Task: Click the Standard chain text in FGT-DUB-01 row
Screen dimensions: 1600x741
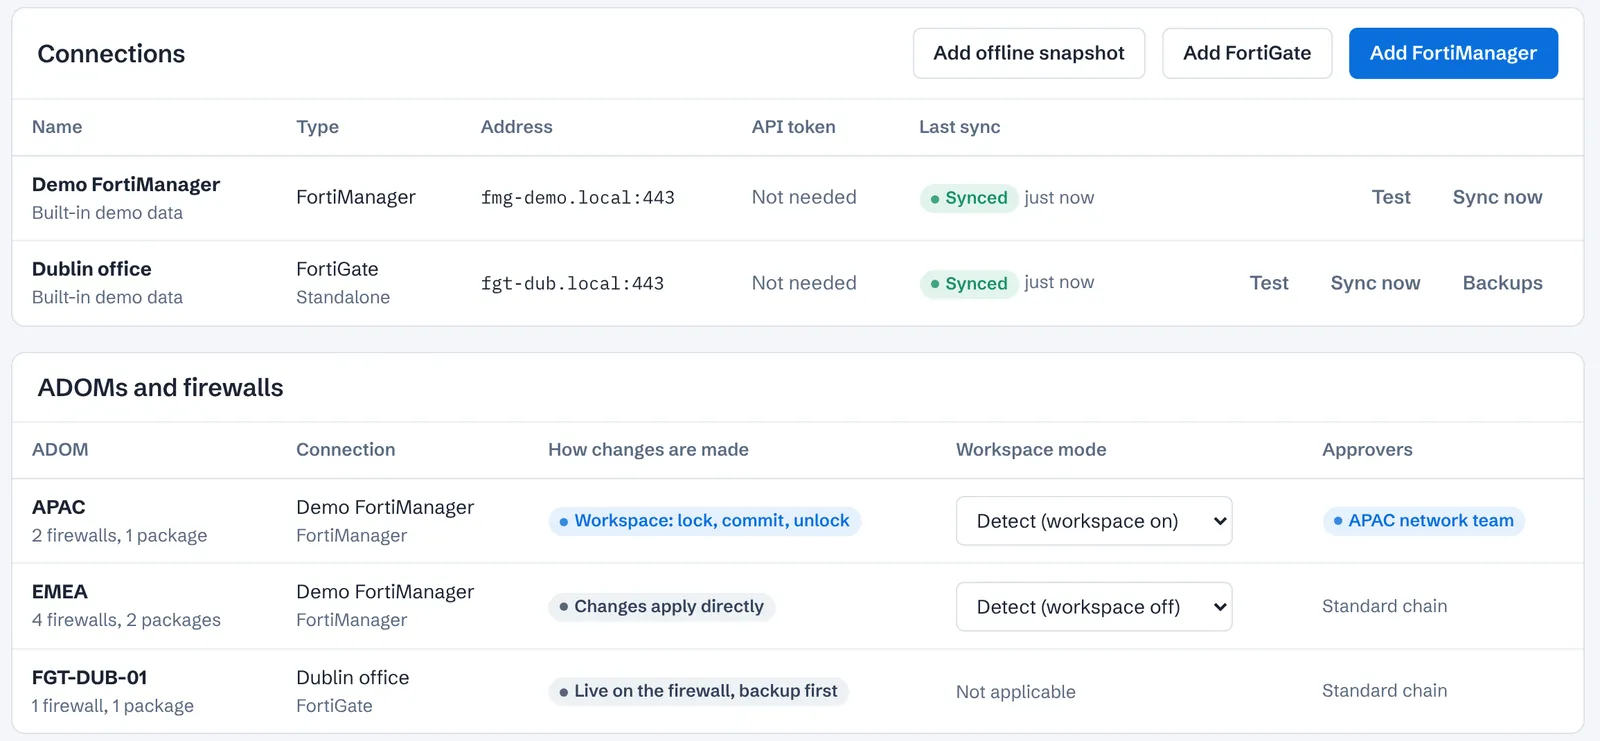Action: (x=1385, y=691)
